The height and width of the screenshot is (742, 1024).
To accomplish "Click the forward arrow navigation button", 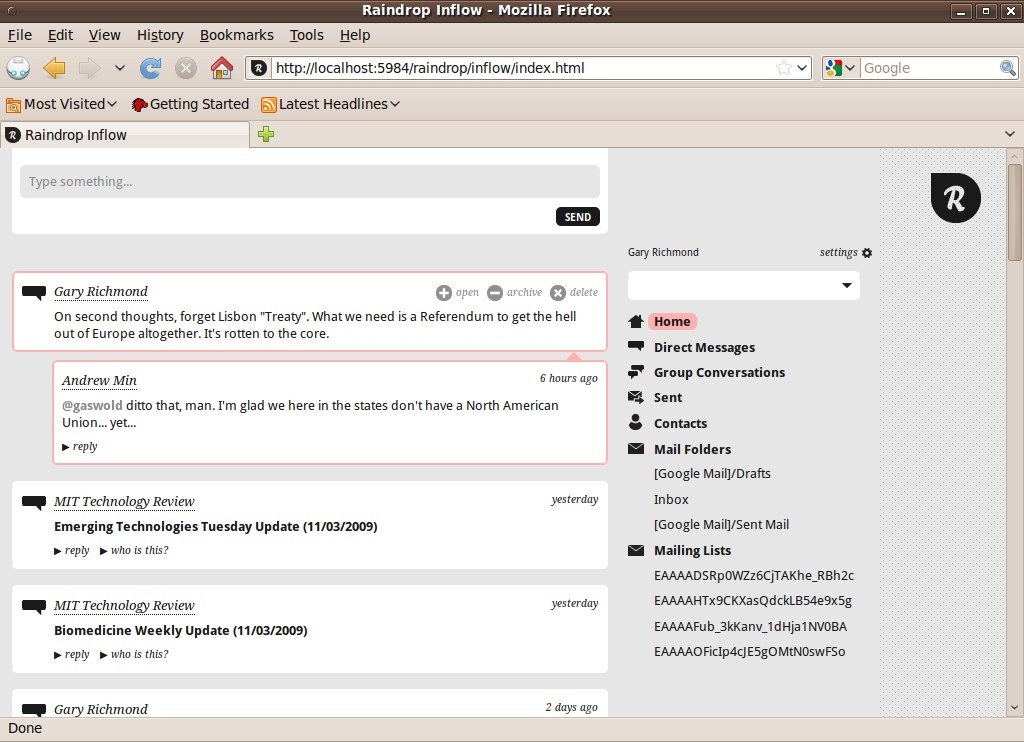I will (89, 68).
